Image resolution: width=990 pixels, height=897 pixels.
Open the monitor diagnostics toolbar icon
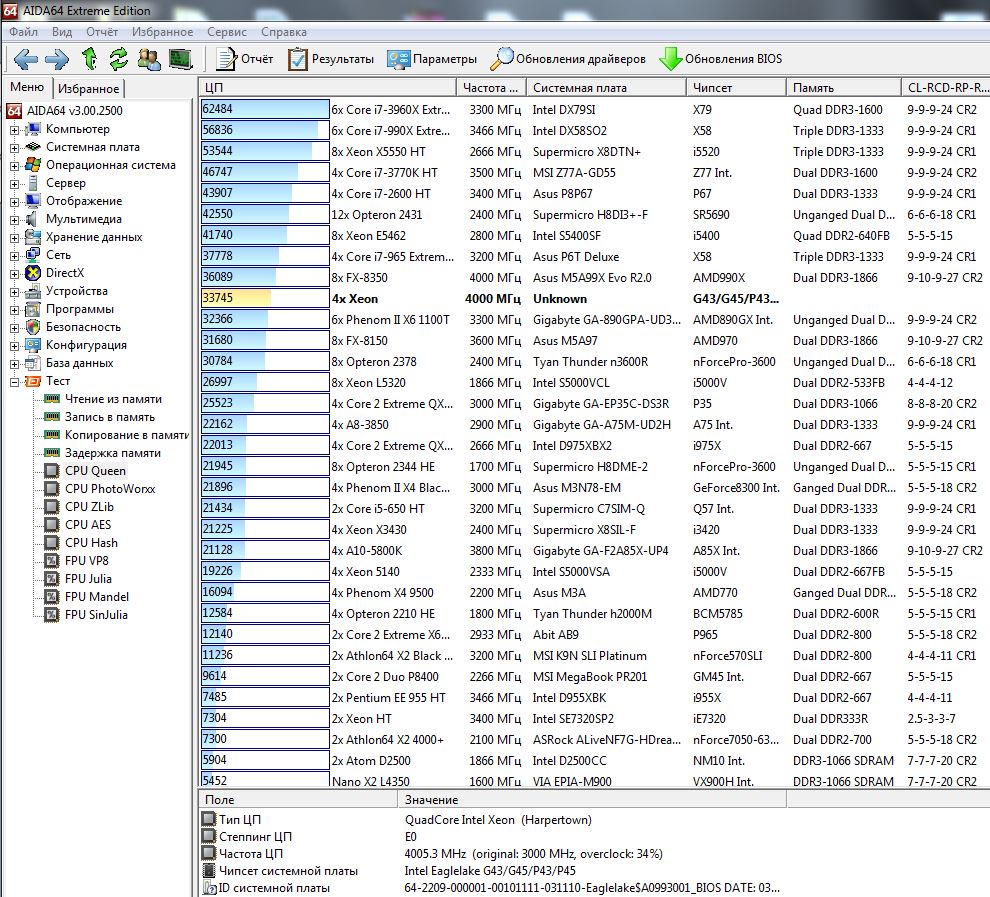click(x=180, y=58)
